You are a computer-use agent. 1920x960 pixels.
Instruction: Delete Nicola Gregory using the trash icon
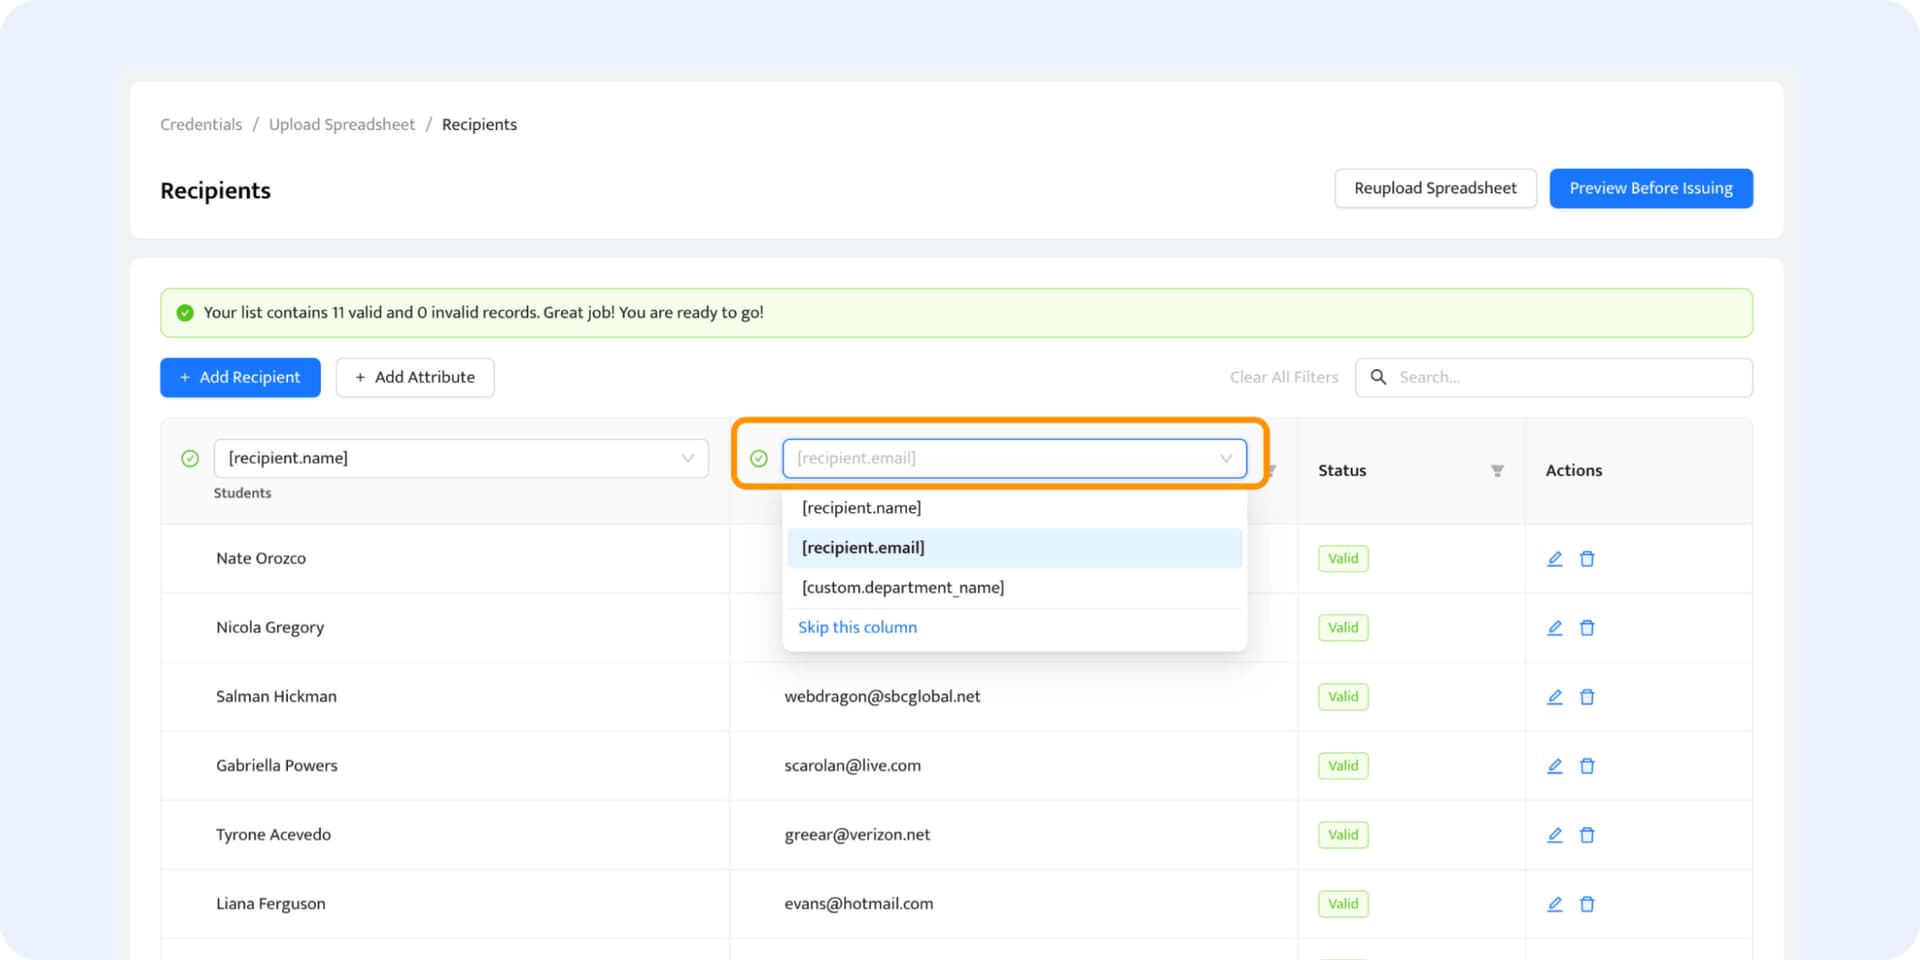coord(1587,628)
